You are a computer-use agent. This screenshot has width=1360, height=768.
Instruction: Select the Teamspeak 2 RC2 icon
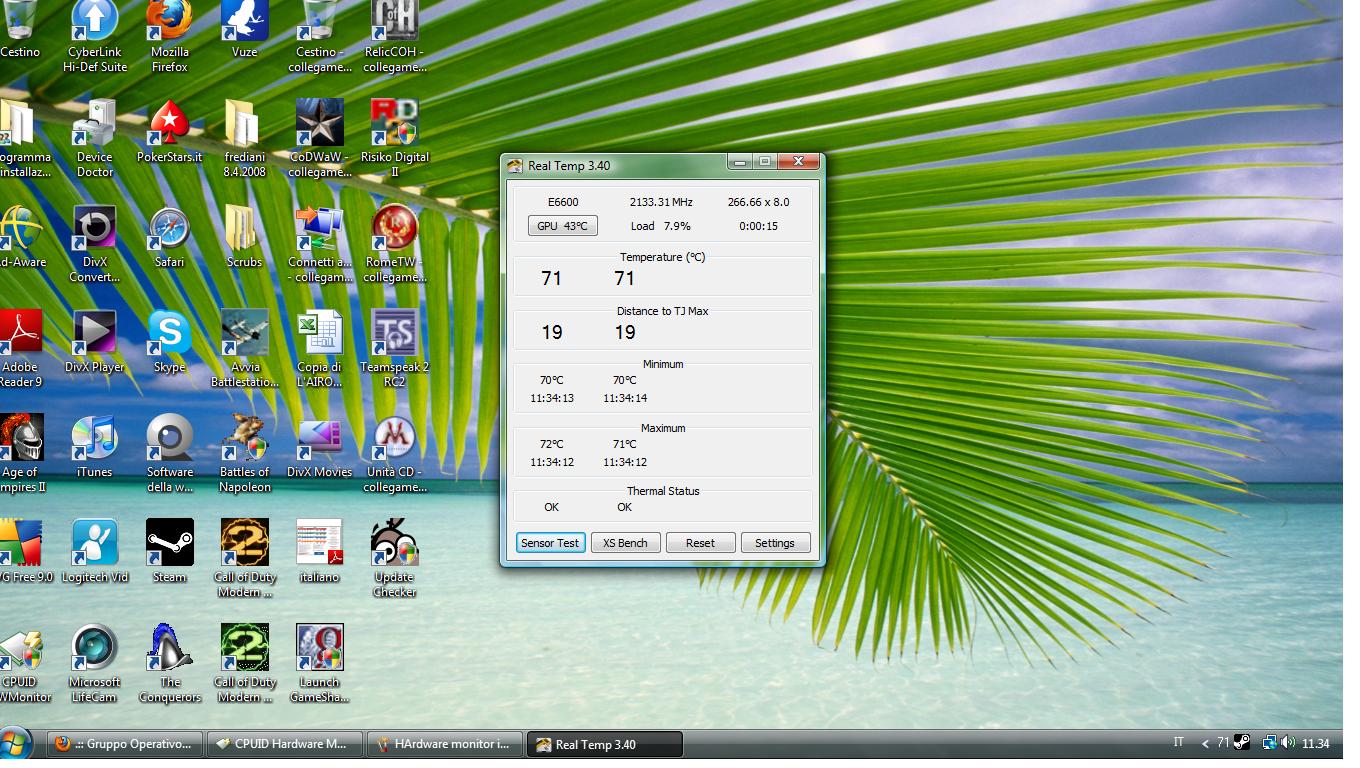[394, 335]
